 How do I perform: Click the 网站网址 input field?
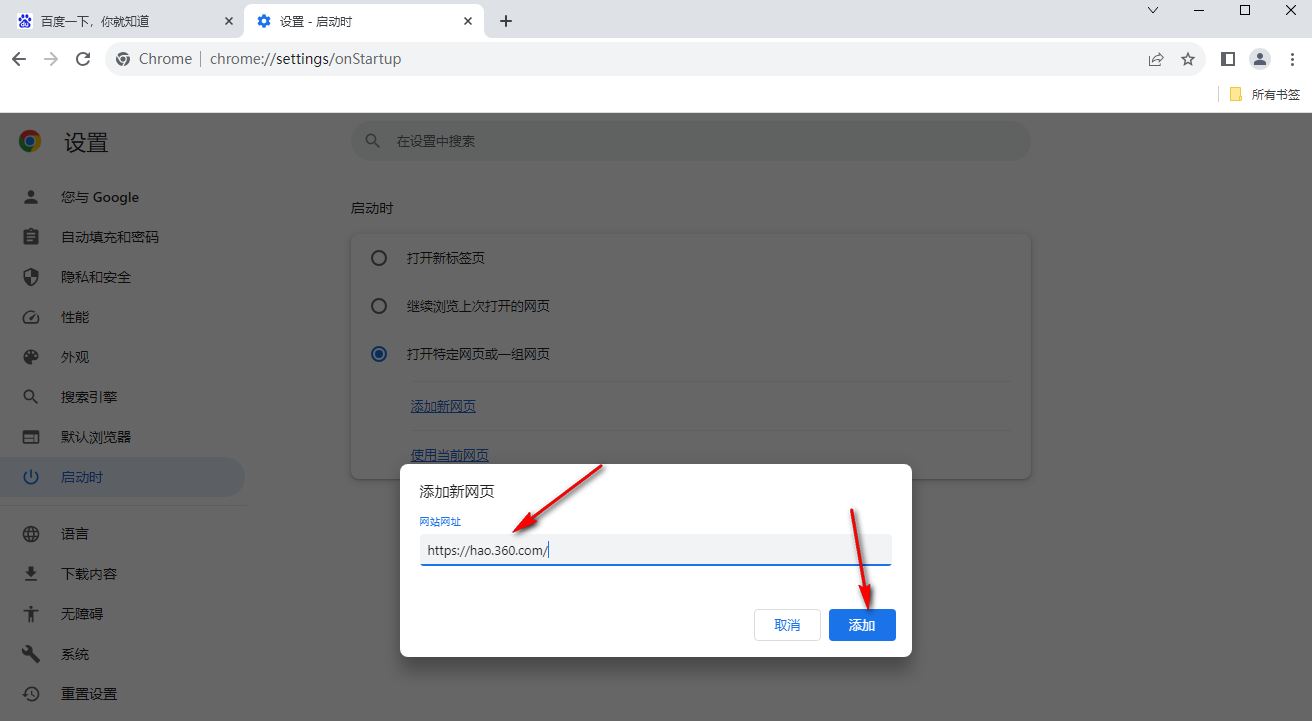pyautogui.click(x=655, y=550)
